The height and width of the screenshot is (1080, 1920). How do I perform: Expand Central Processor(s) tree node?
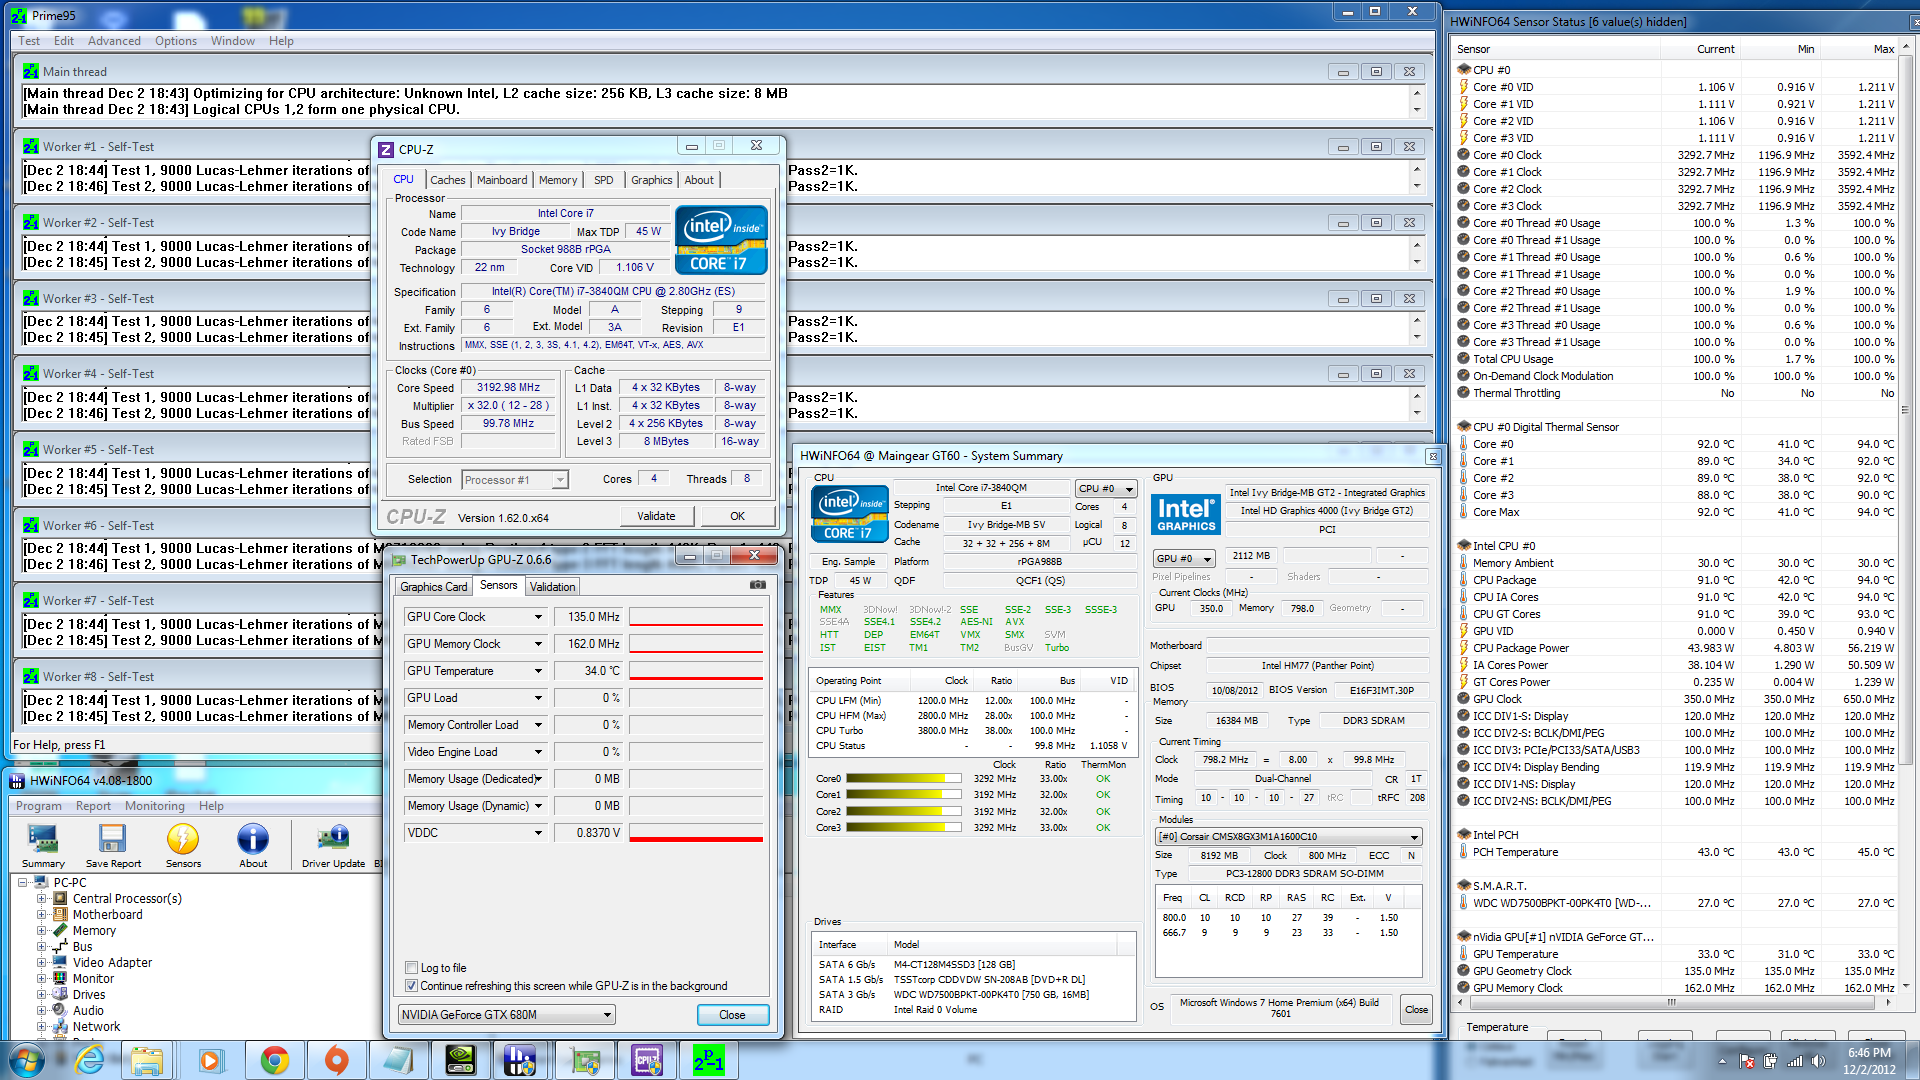(42, 899)
